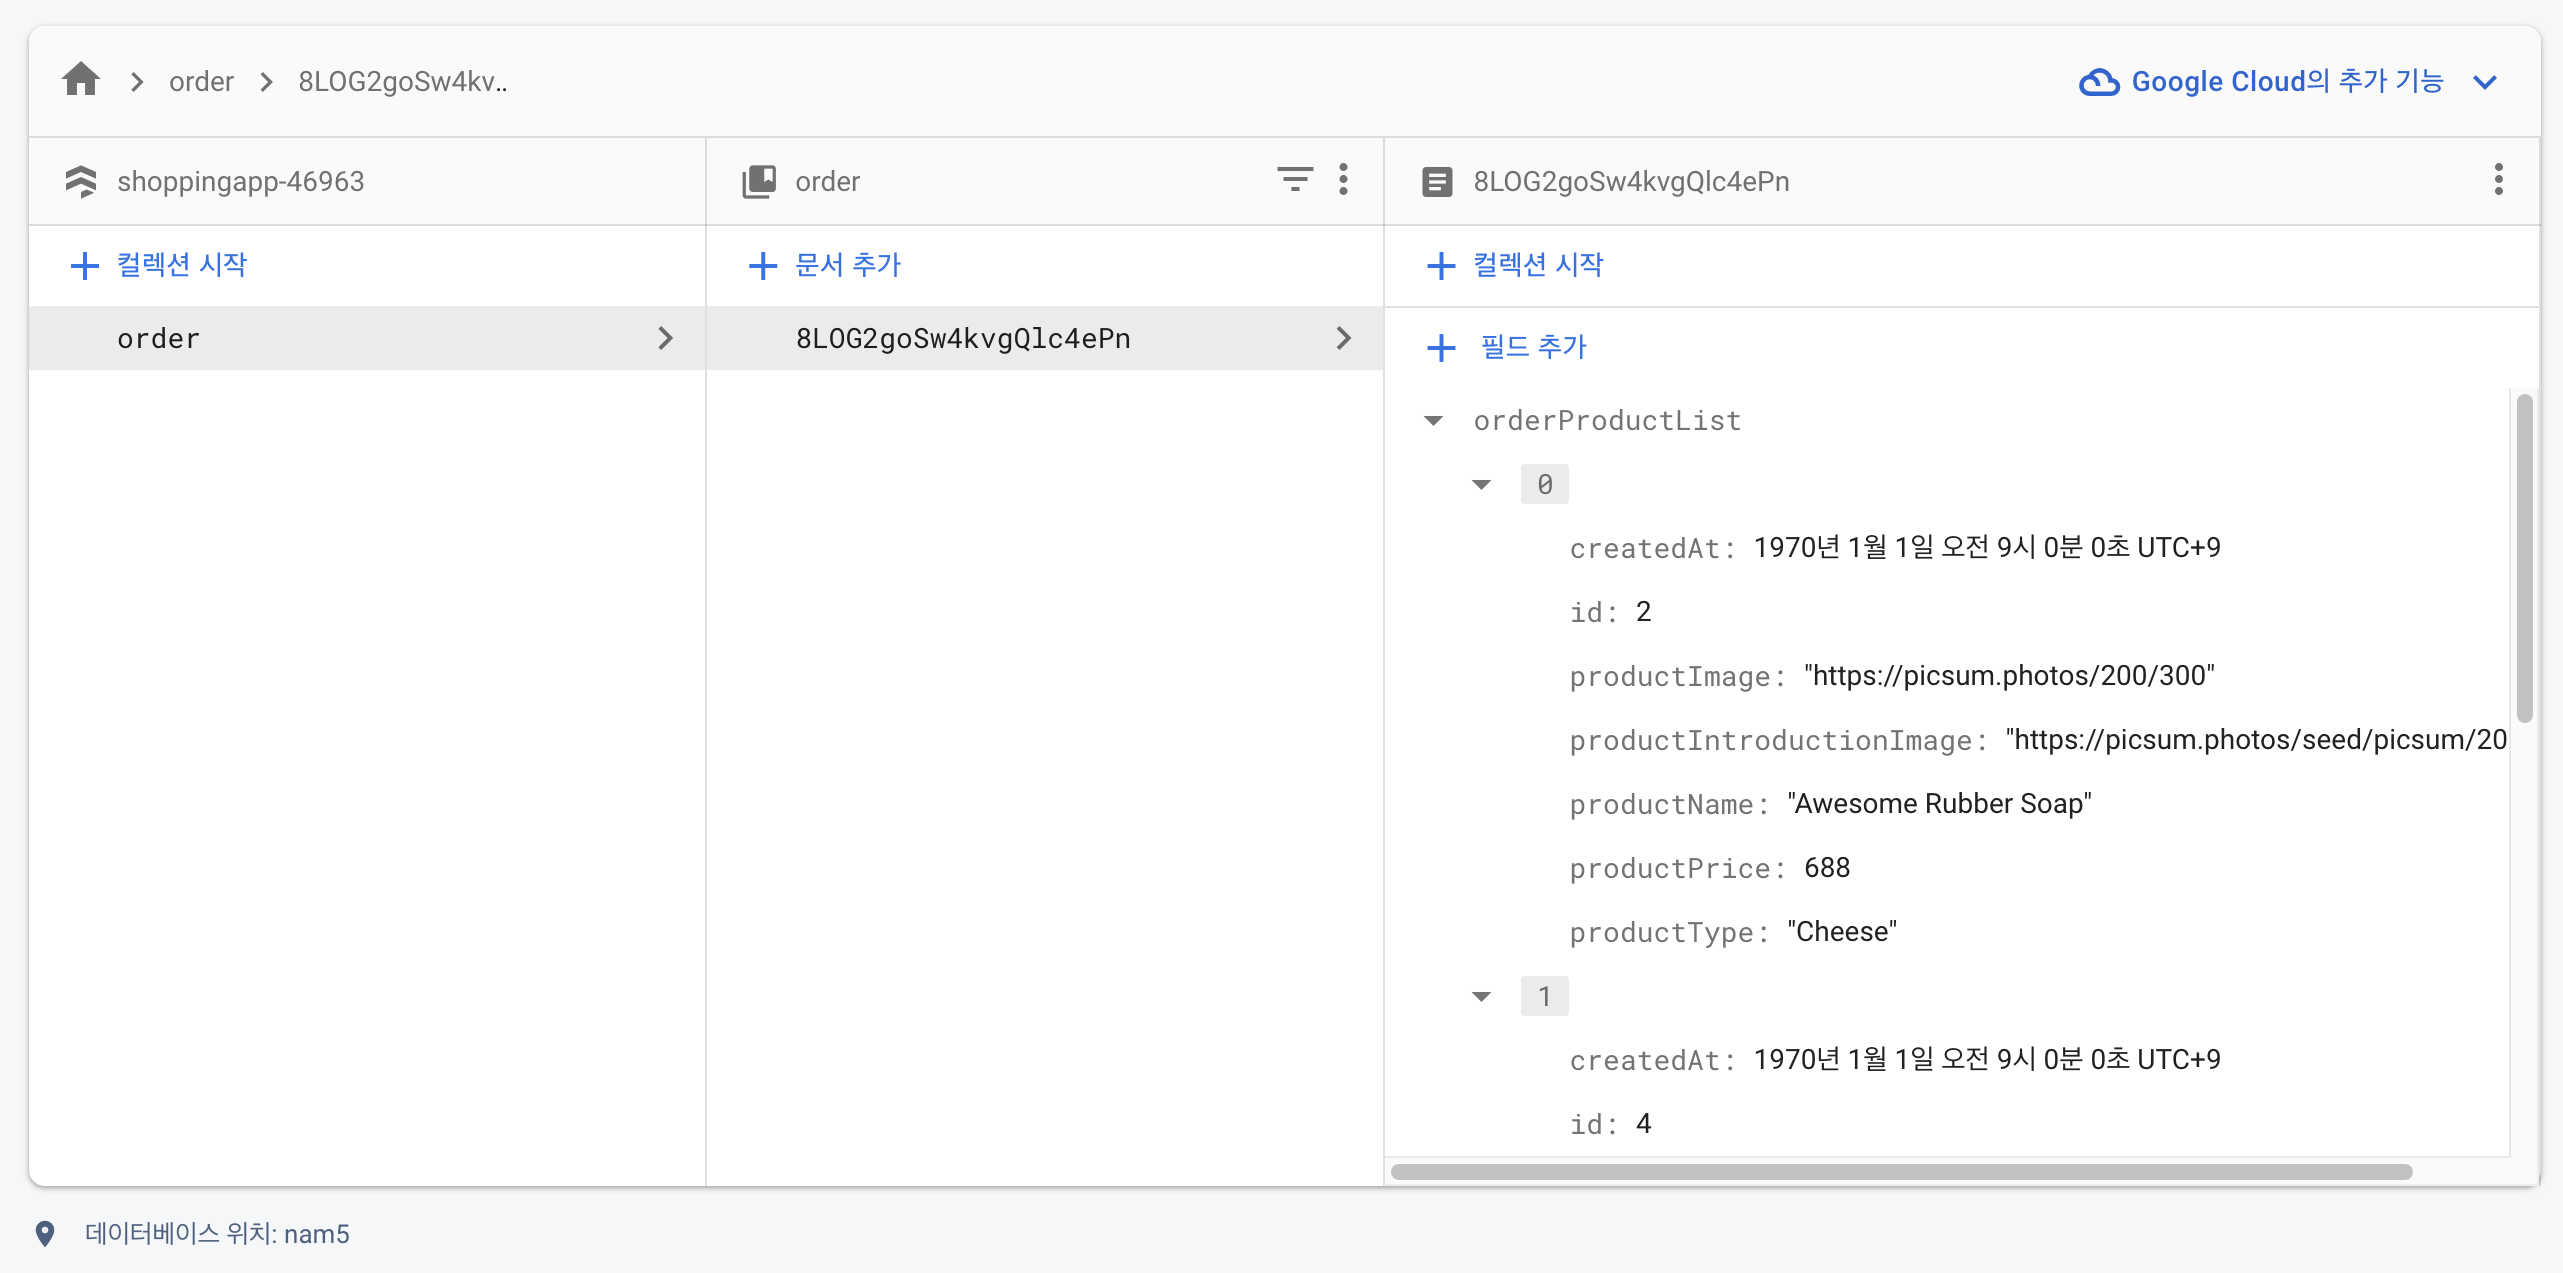Click productType value "Cheese"

(x=1842, y=931)
